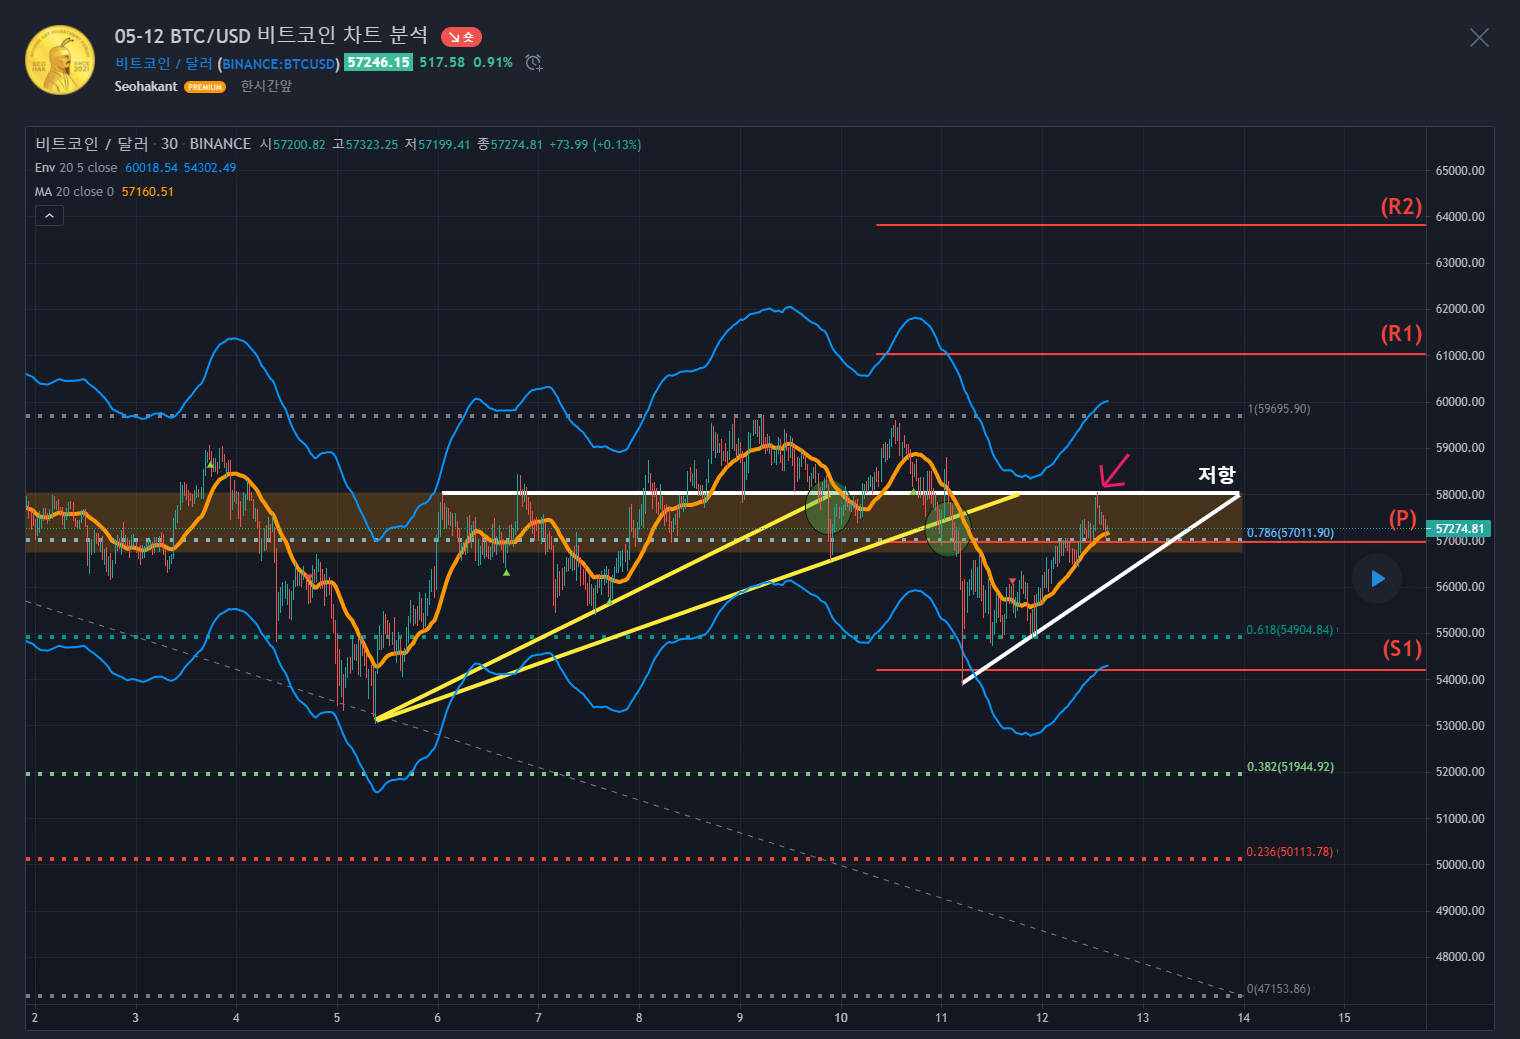Open the 비트코인 / 달러 symbol link
Screen dimensions: 1520x1039
pyautogui.click(x=164, y=63)
